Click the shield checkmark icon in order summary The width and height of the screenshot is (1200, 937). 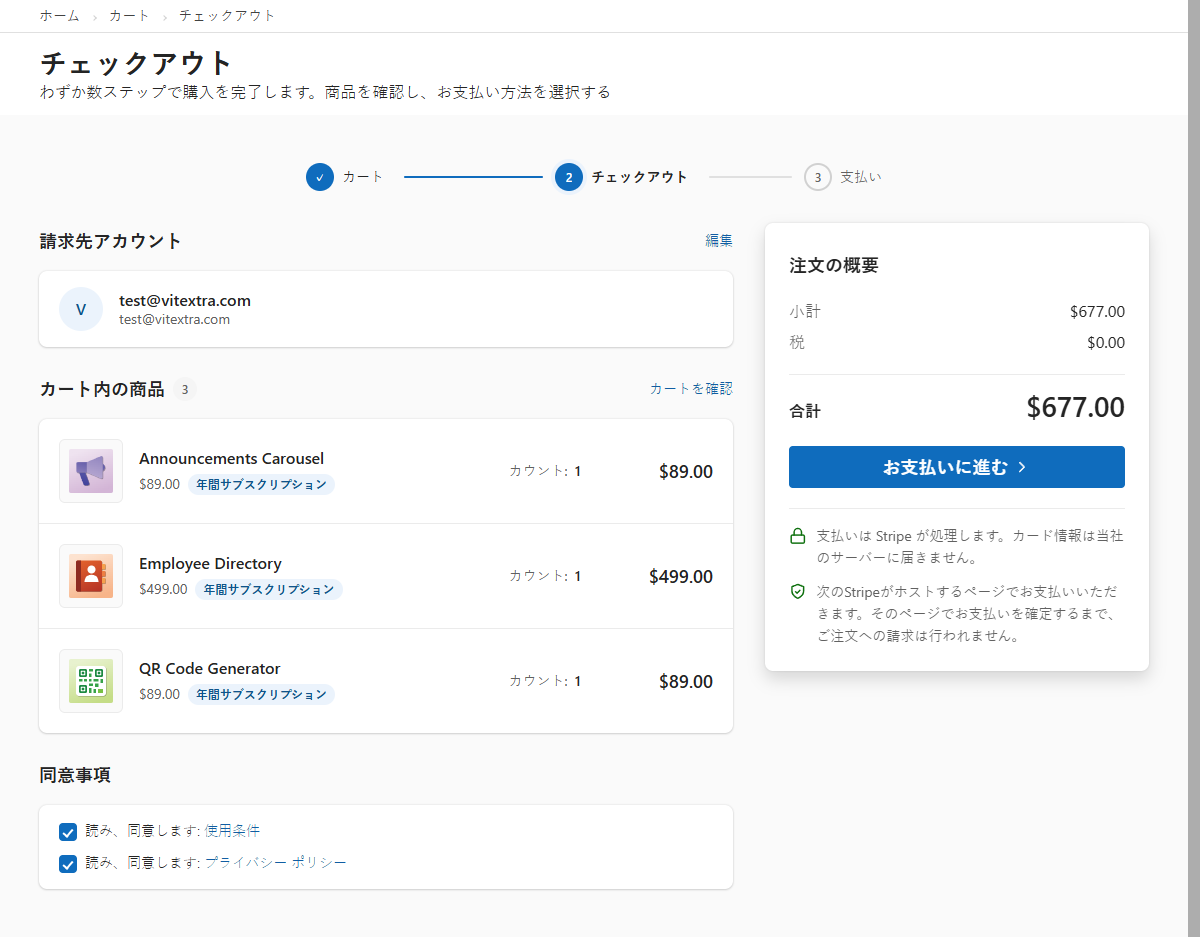tap(798, 592)
